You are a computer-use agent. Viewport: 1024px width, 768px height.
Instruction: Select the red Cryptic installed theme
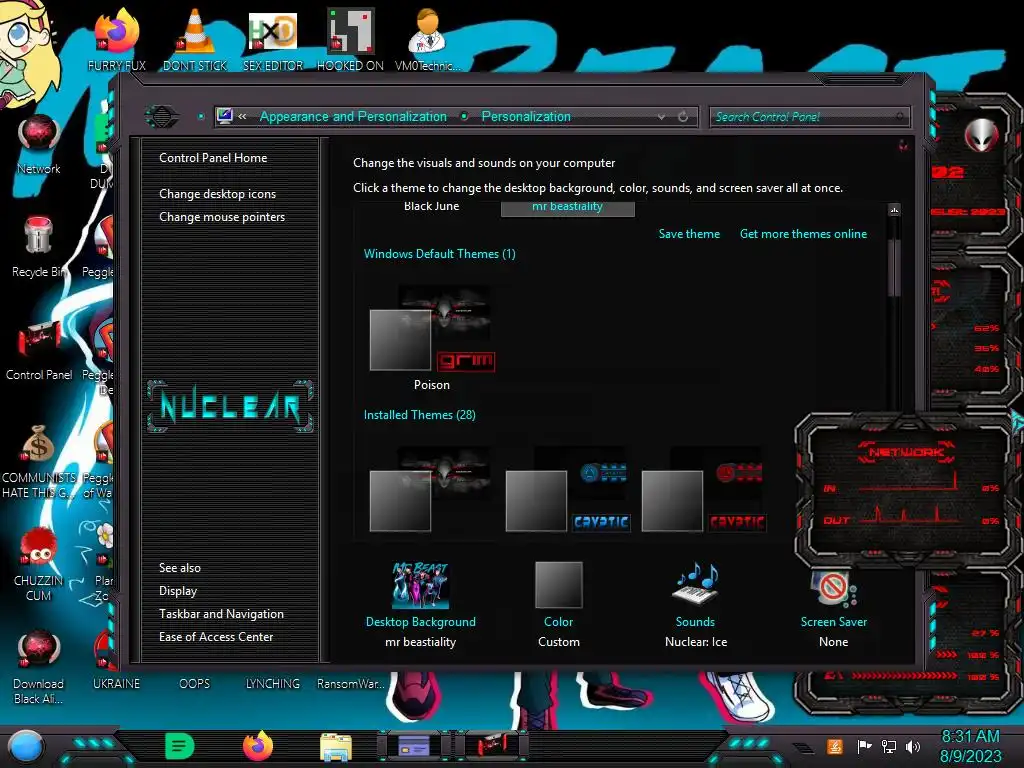pos(703,490)
